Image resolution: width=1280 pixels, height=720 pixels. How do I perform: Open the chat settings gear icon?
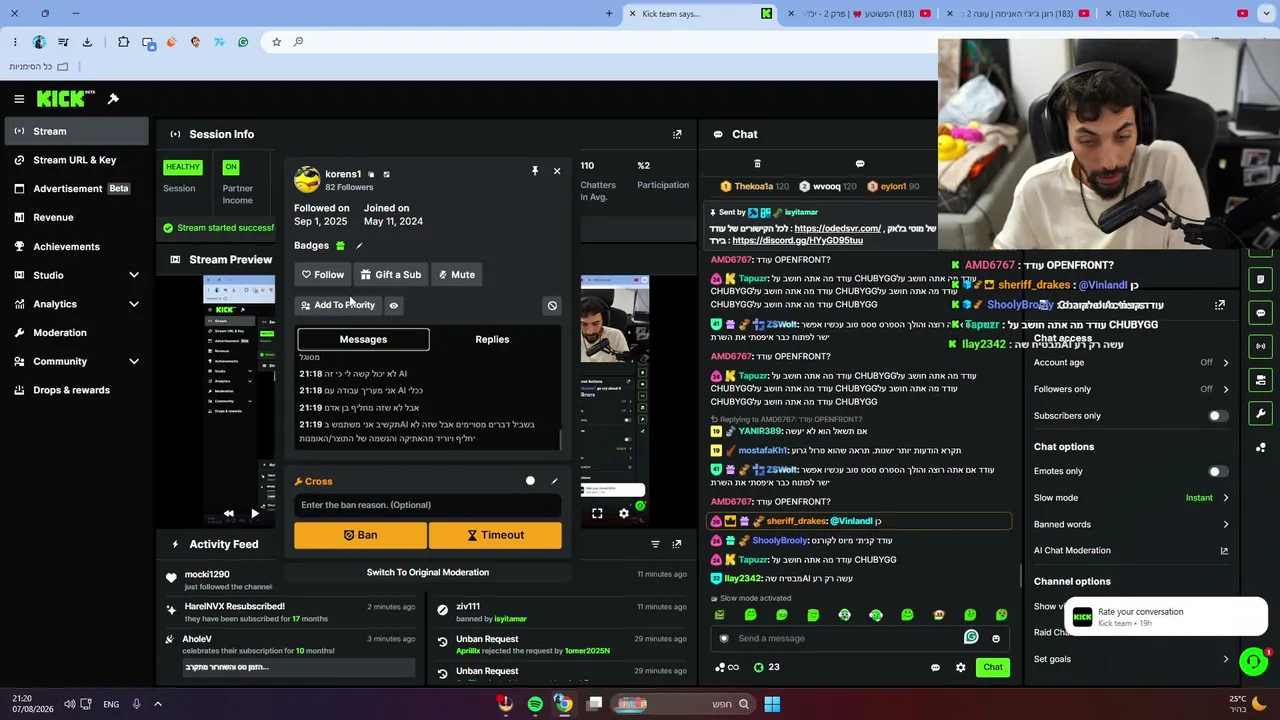961,667
